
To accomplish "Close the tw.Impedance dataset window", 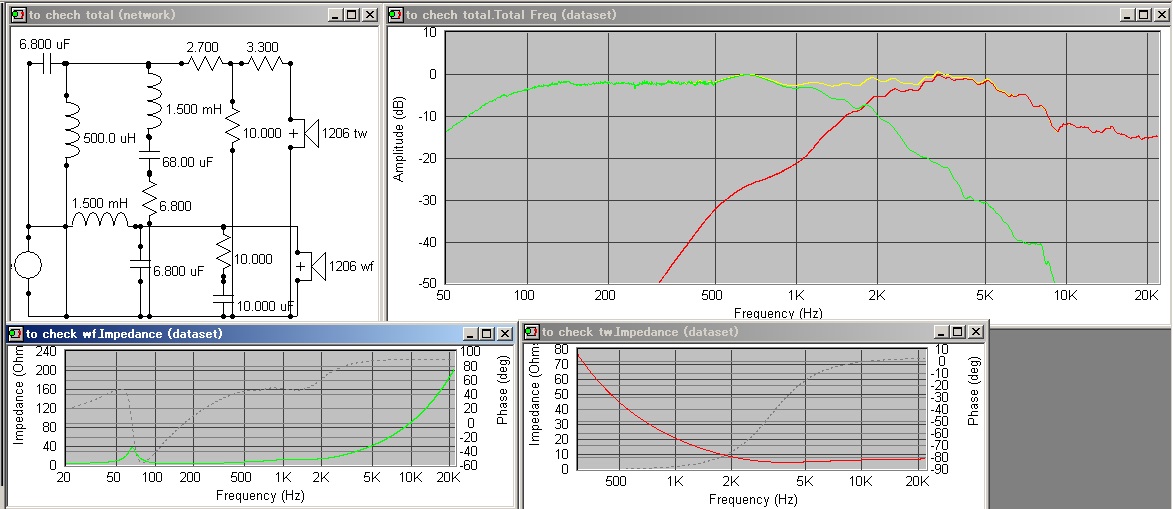I will click(x=976, y=332).
